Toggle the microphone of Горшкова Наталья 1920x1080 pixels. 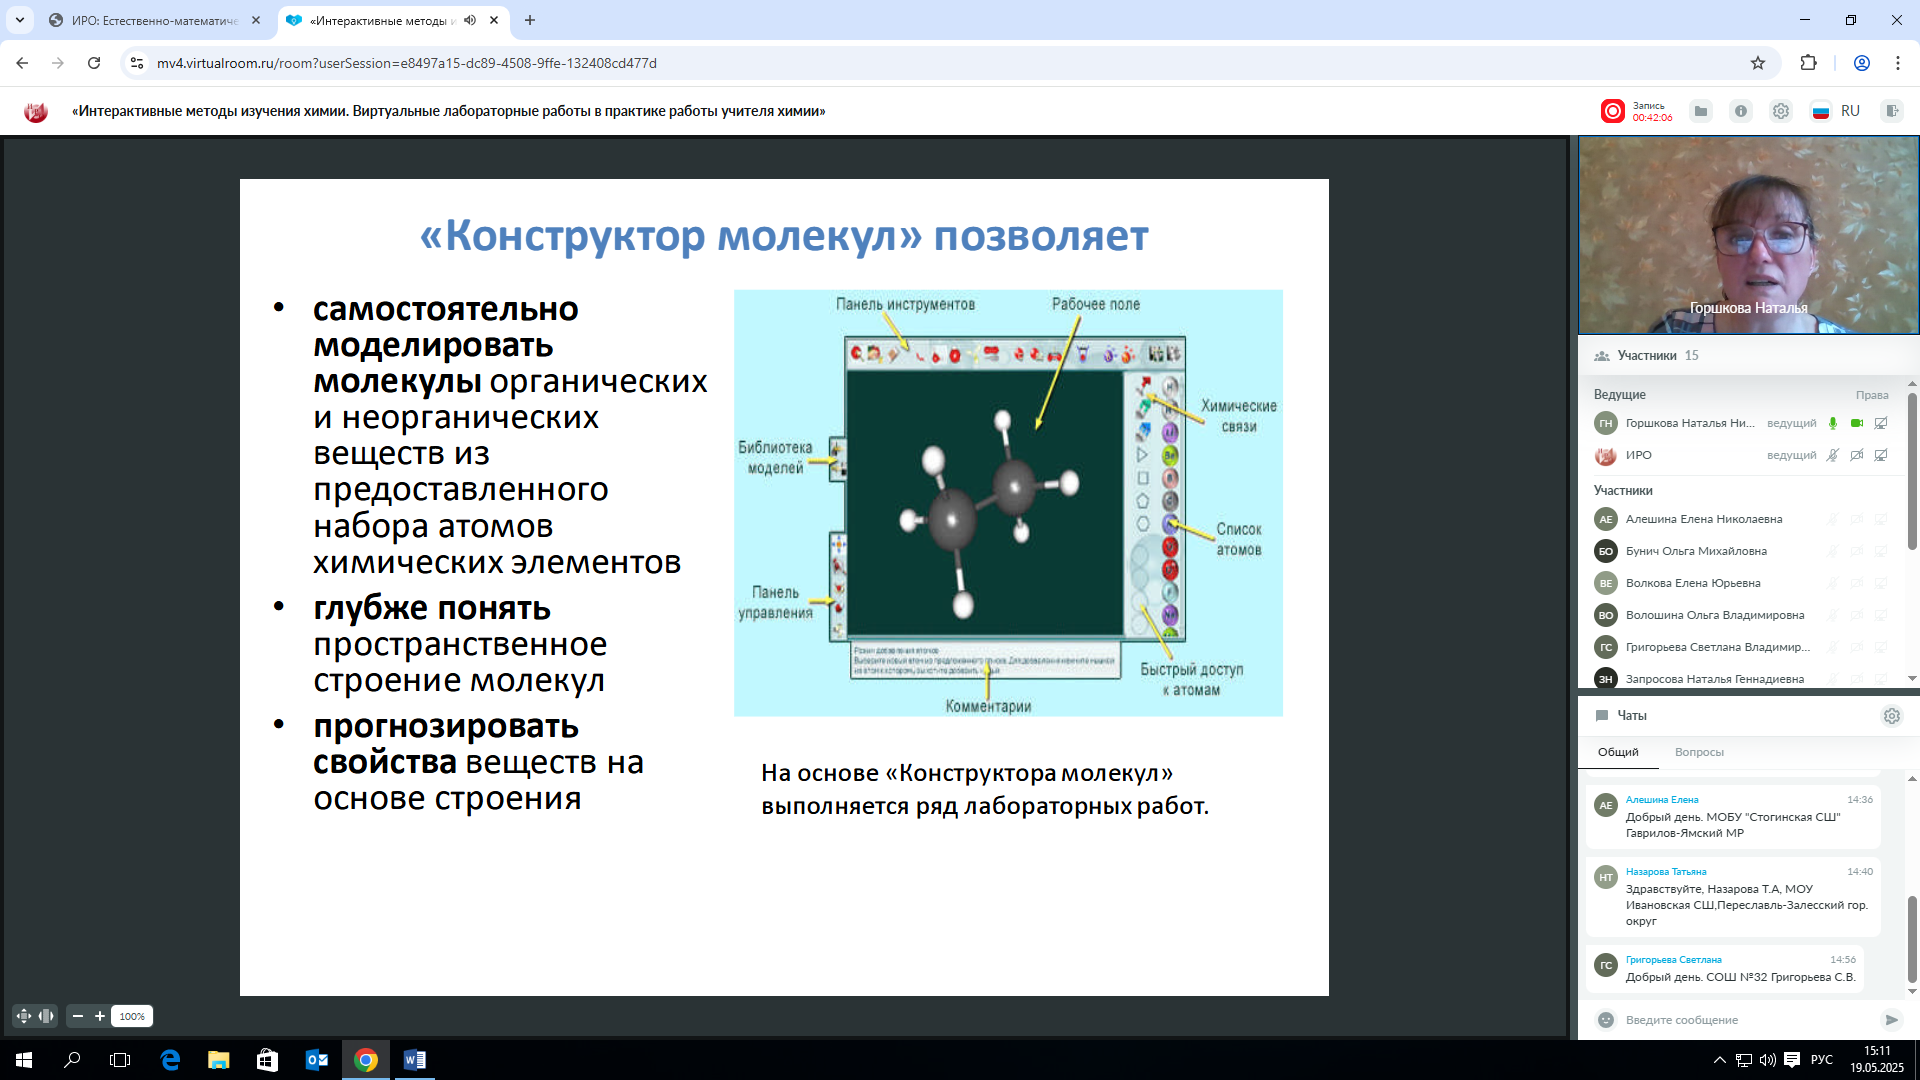(1833, 423)
